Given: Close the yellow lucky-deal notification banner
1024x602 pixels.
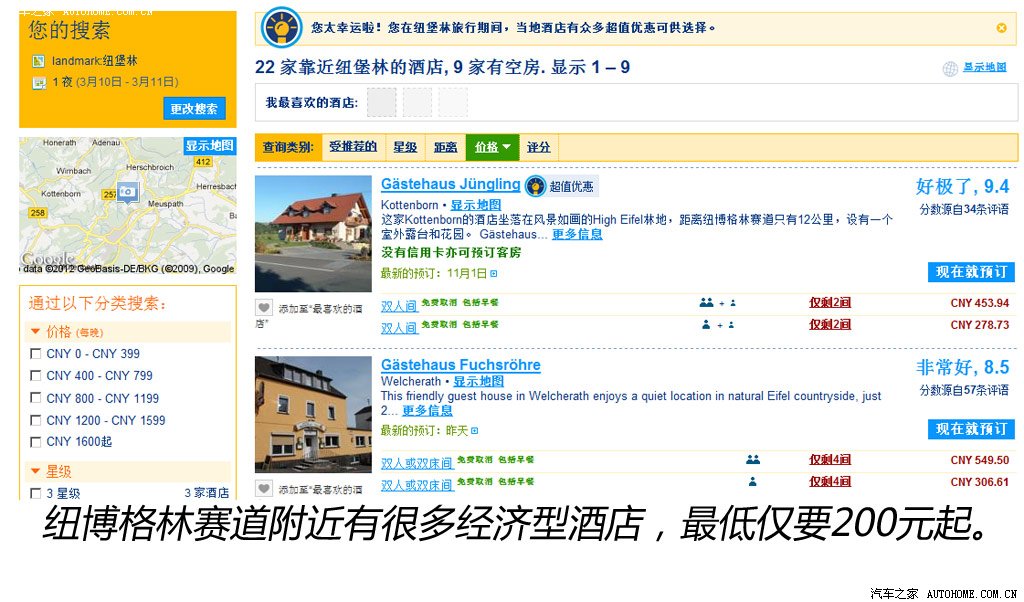Looking at the screenshot, I should pyautogui.click(x=1001, y=27).
